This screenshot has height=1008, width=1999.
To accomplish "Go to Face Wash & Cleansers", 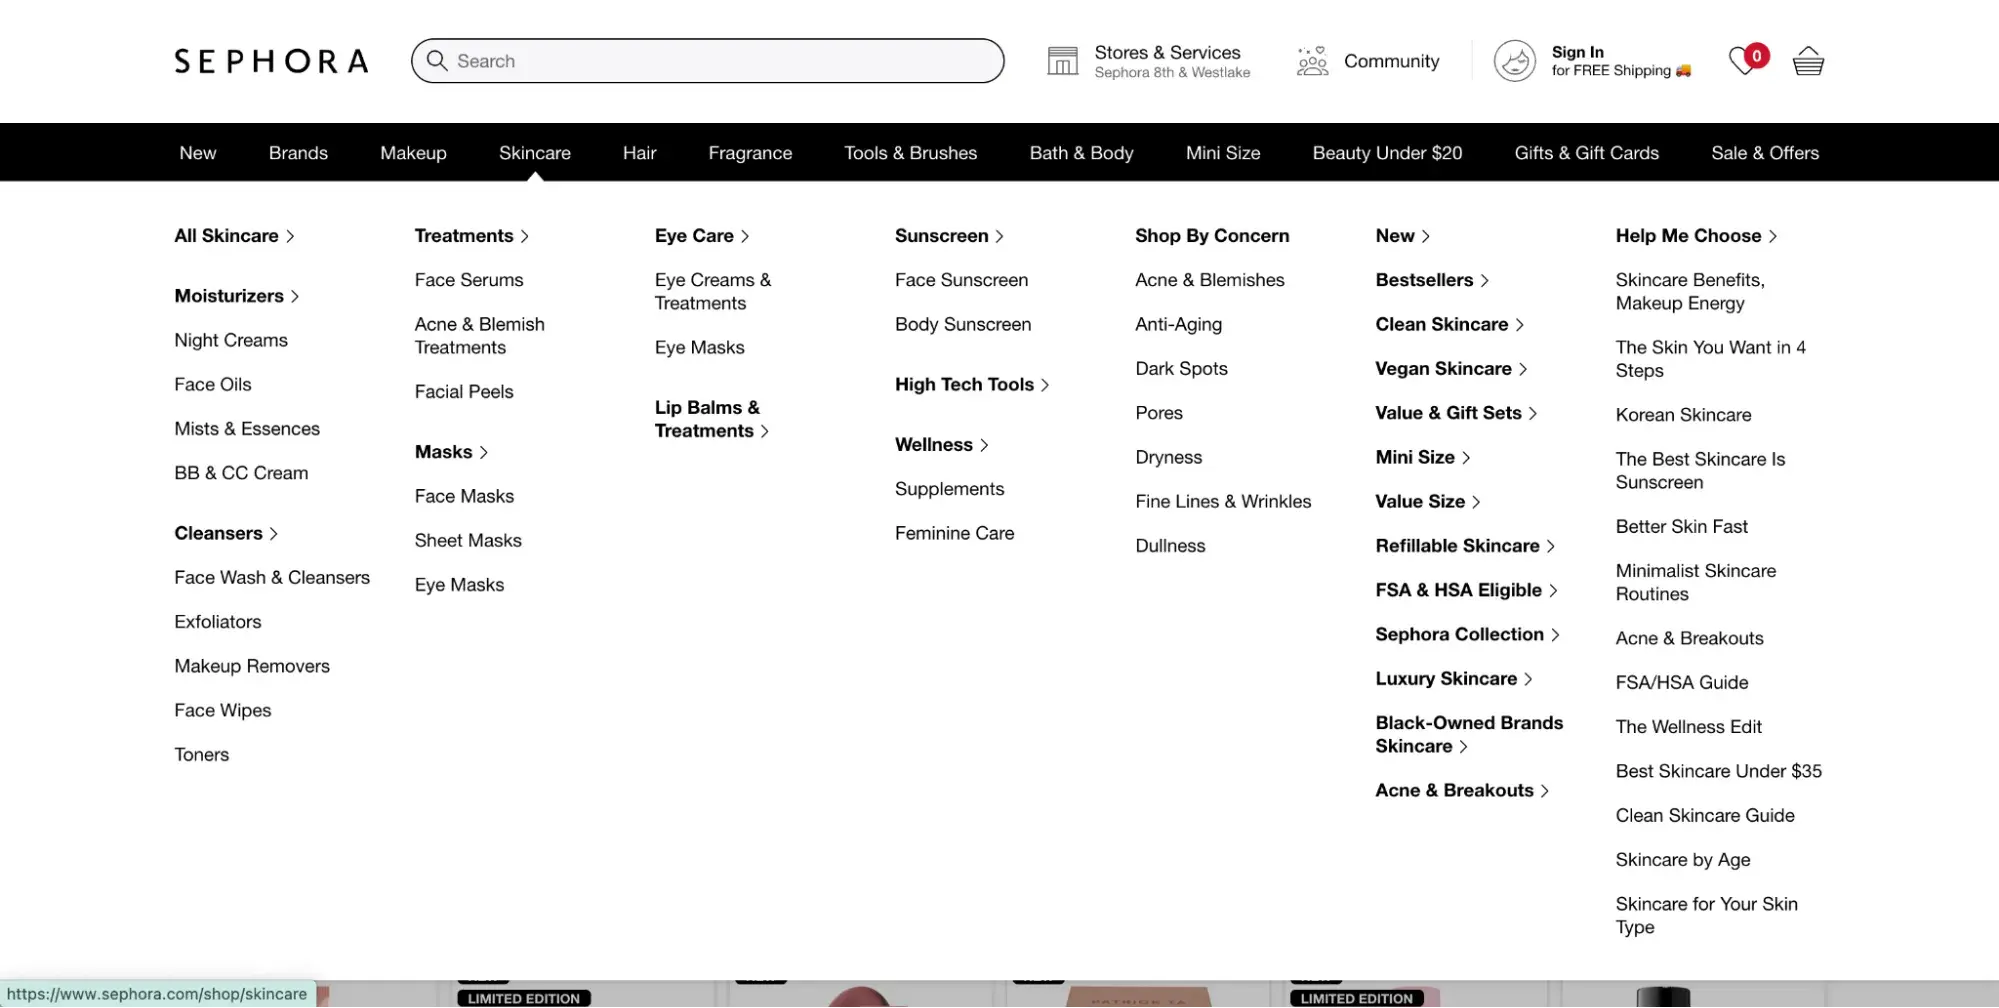I will pos(272,578).
